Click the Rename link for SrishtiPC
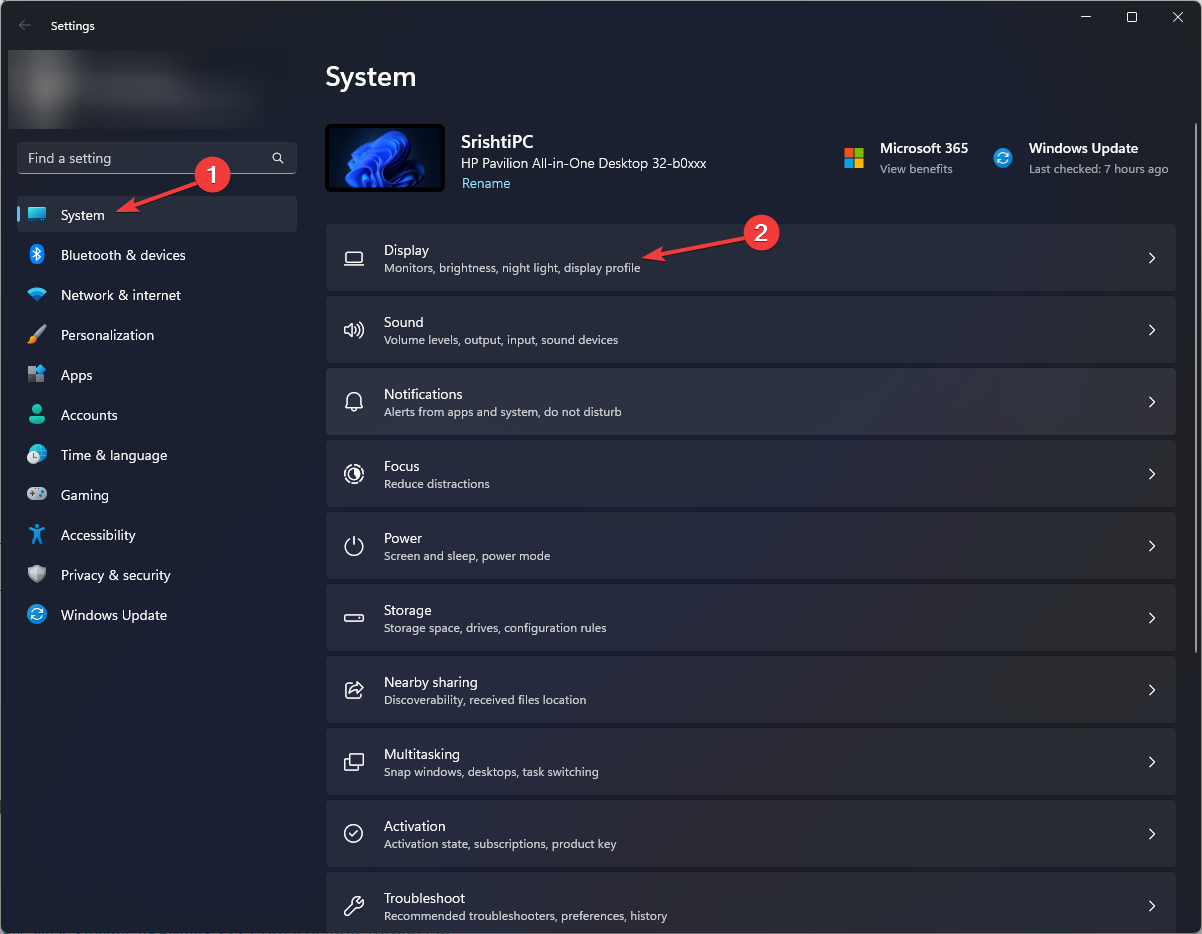 (486, 183)
